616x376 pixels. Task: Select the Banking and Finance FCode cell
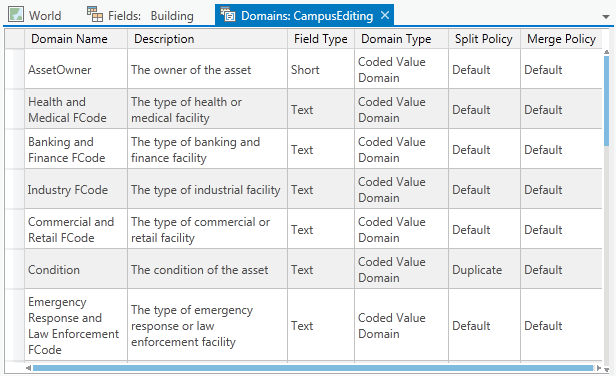point(76,149)
